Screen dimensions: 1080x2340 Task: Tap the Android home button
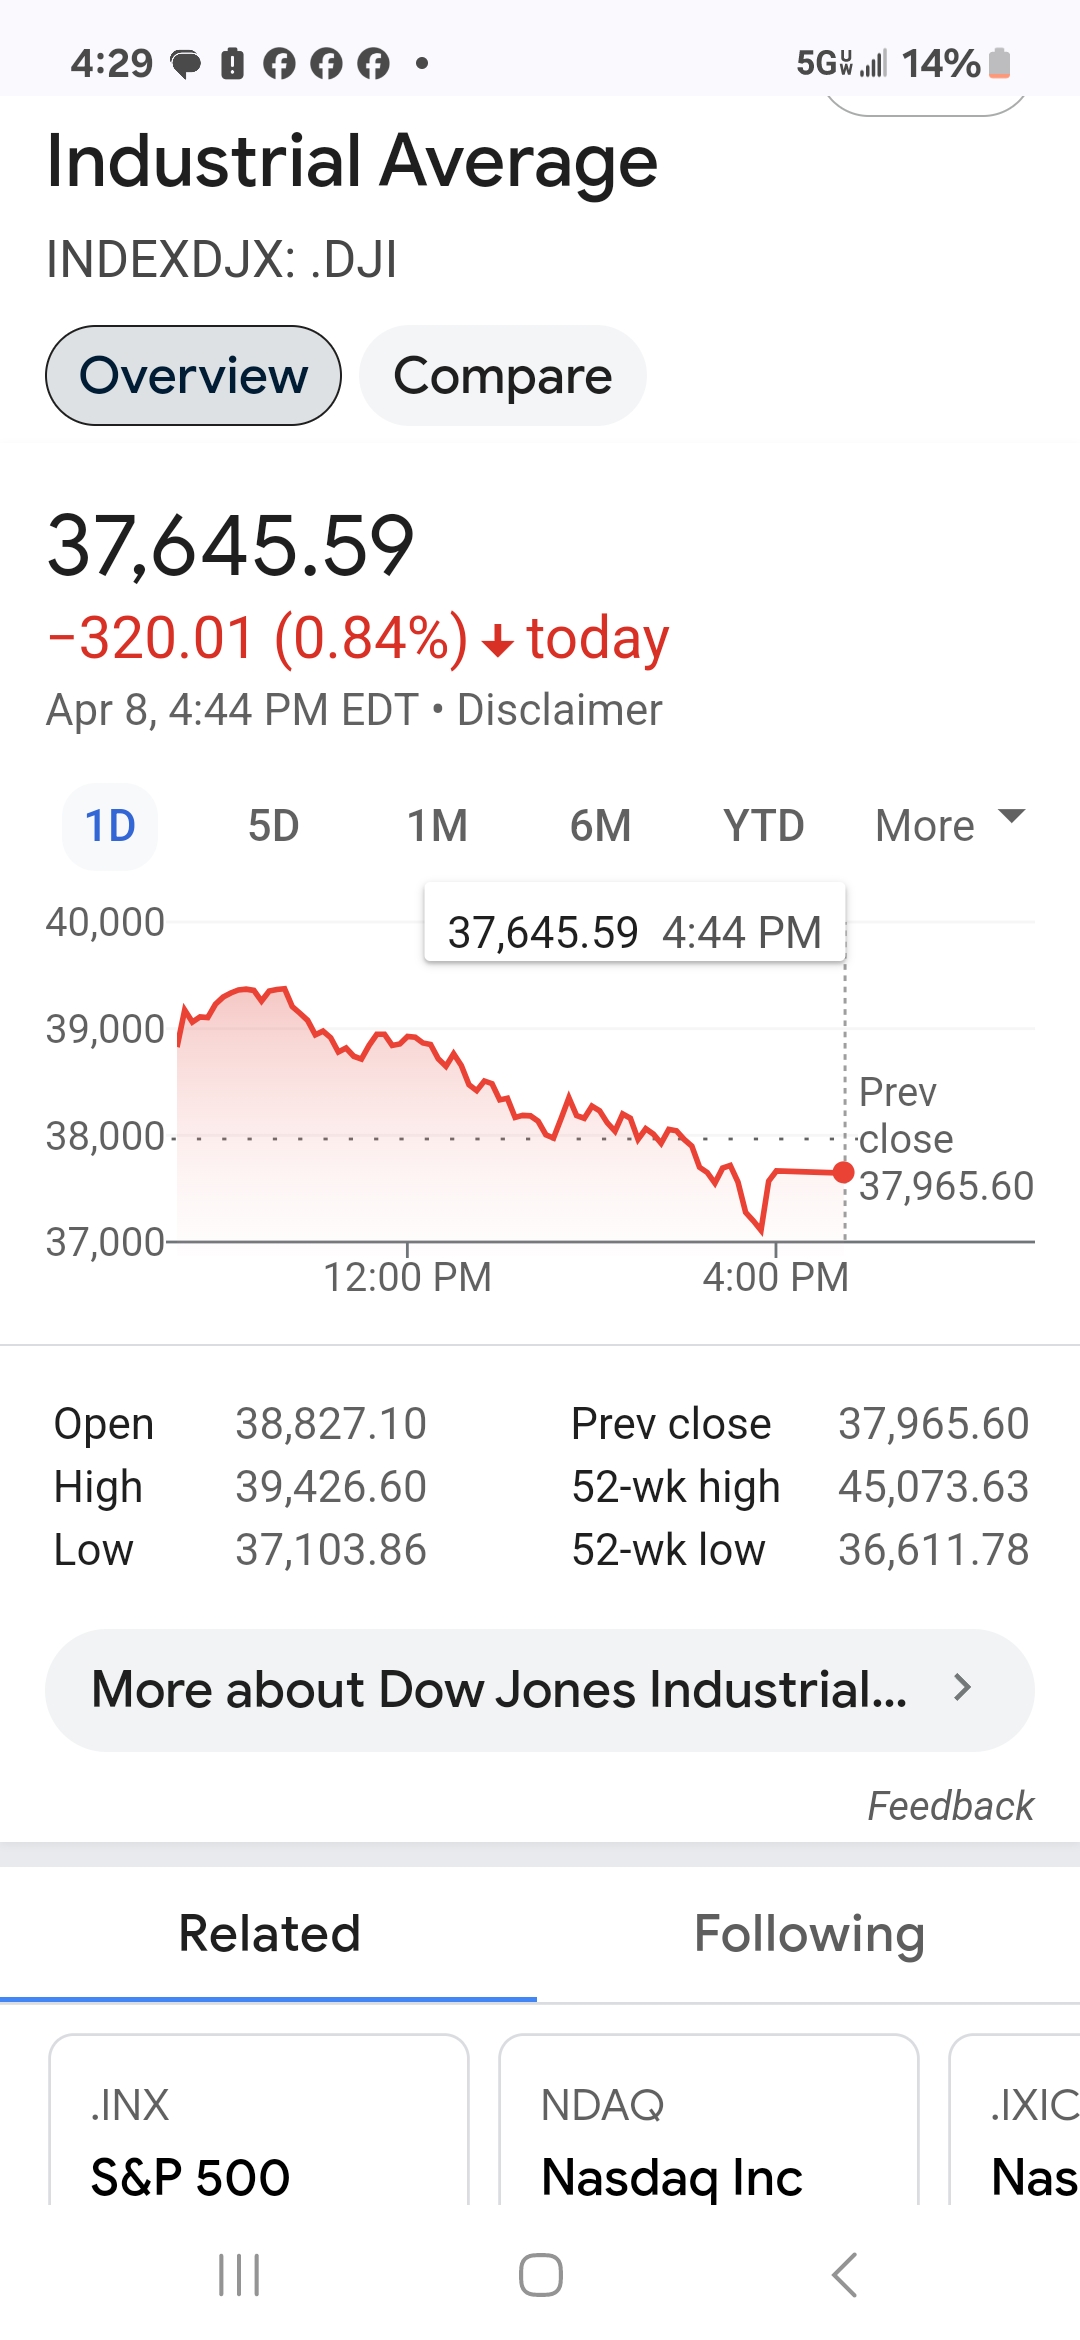[x=540, y=2275]
